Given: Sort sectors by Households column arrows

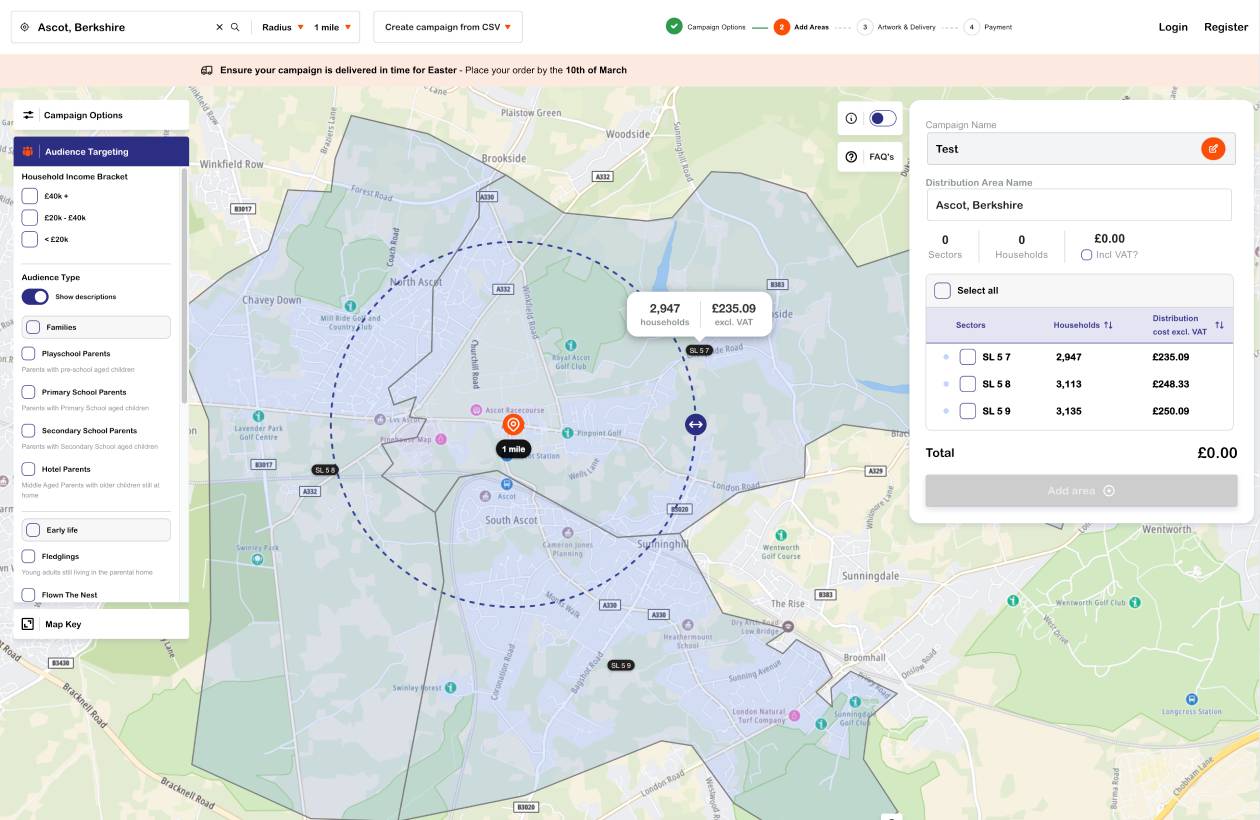Looking at the screenshot, I should (1108, 325).
